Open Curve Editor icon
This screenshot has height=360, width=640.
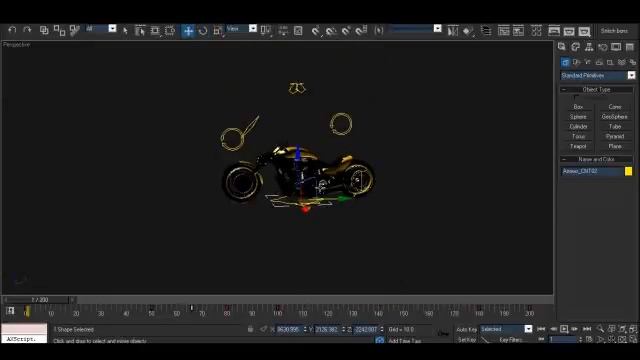pyautogui.click(x=504, y=31)
